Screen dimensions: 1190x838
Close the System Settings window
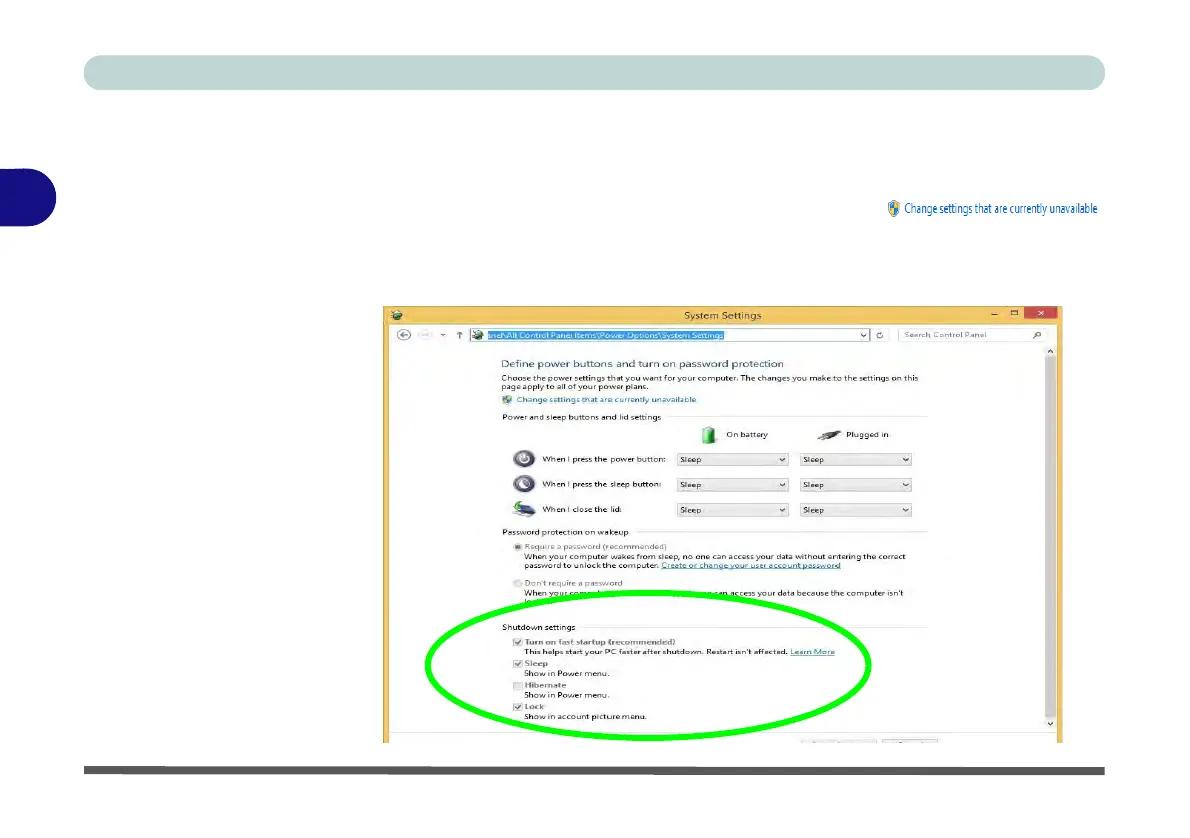coord(1040,313)
